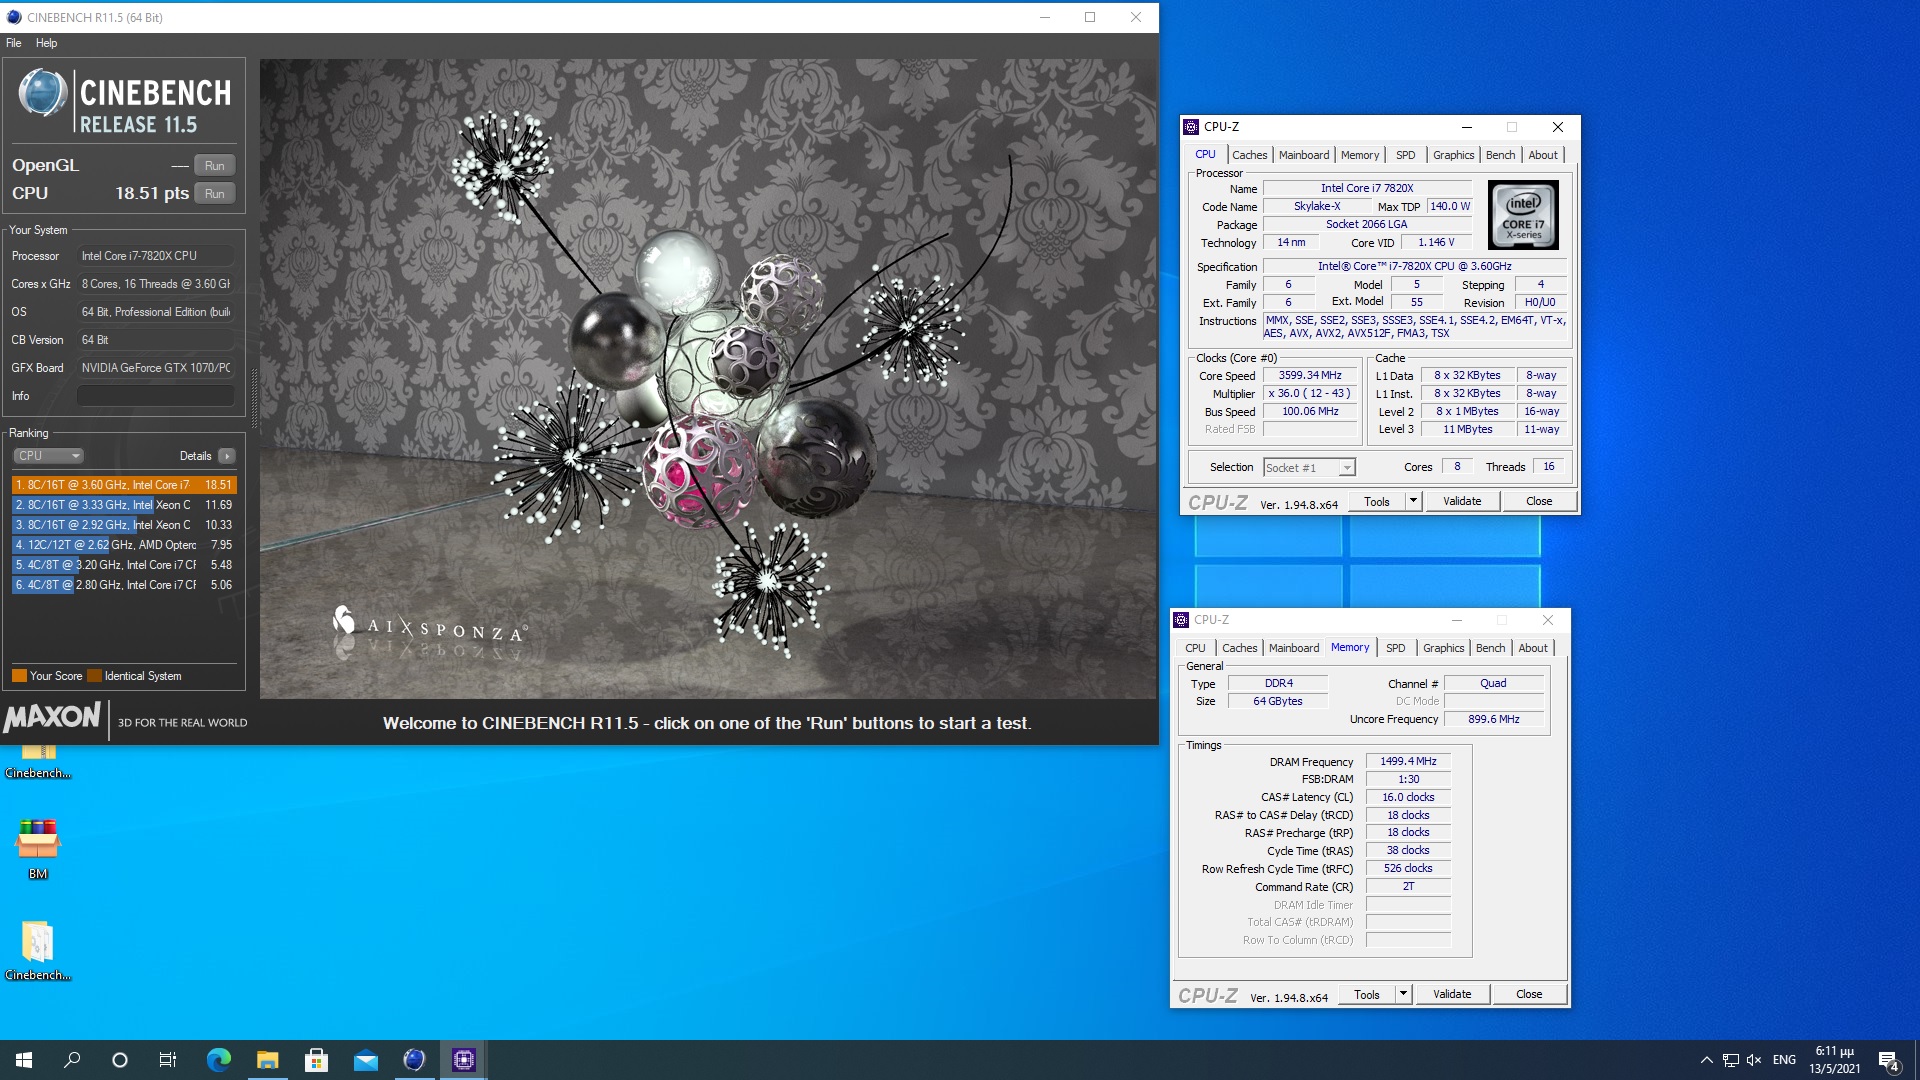This screenshot has height=1080, width=1920.
Task: Select the lower Cinebench folder desktop icon
Action: coord(38,950)
